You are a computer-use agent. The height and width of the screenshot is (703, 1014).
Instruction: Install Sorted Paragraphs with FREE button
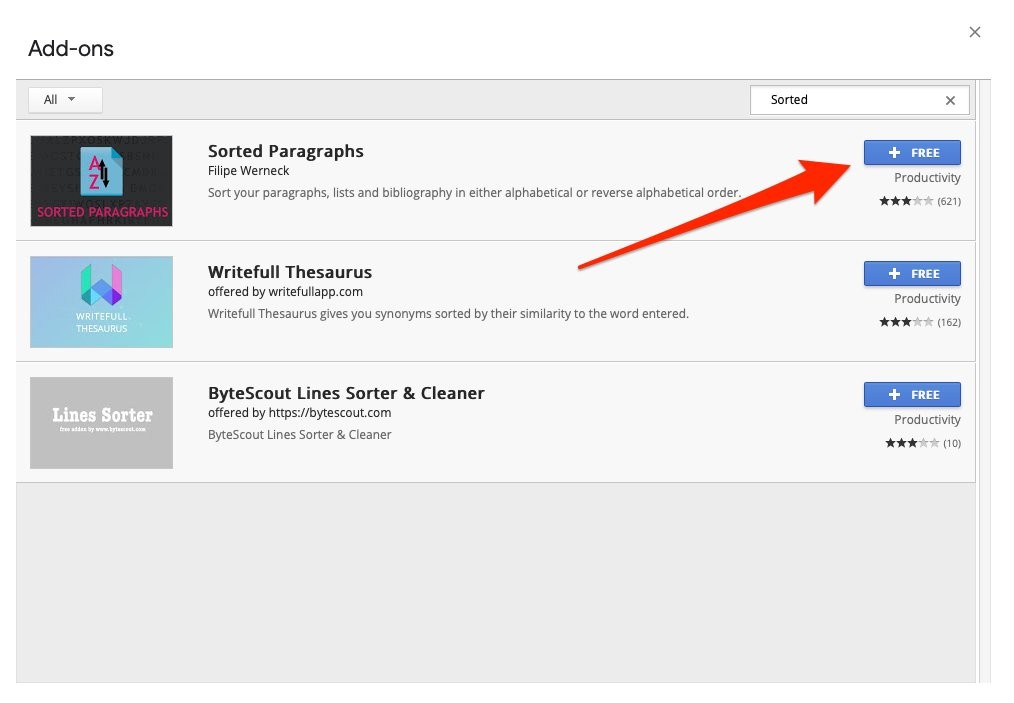[x=912, y=153]
